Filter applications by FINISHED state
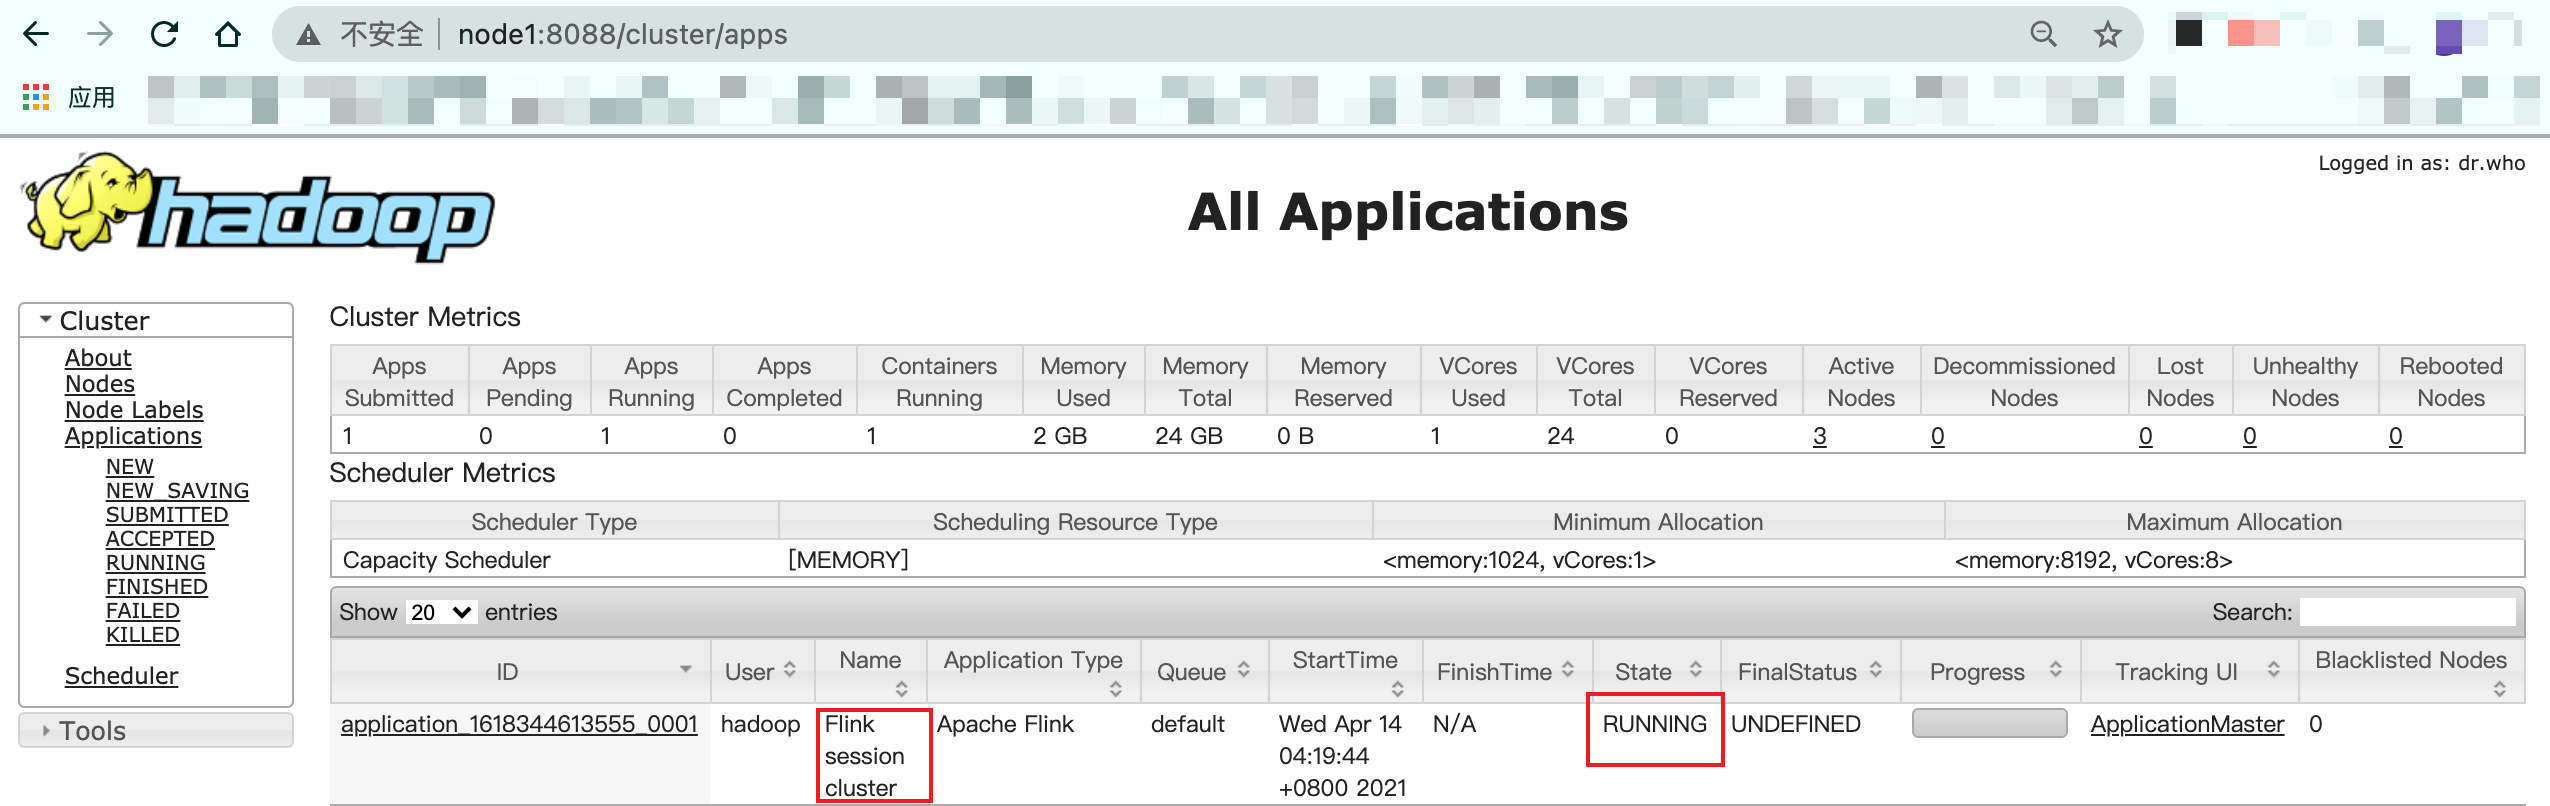Viewport: 2550px width, 806px height. (157, 587)
